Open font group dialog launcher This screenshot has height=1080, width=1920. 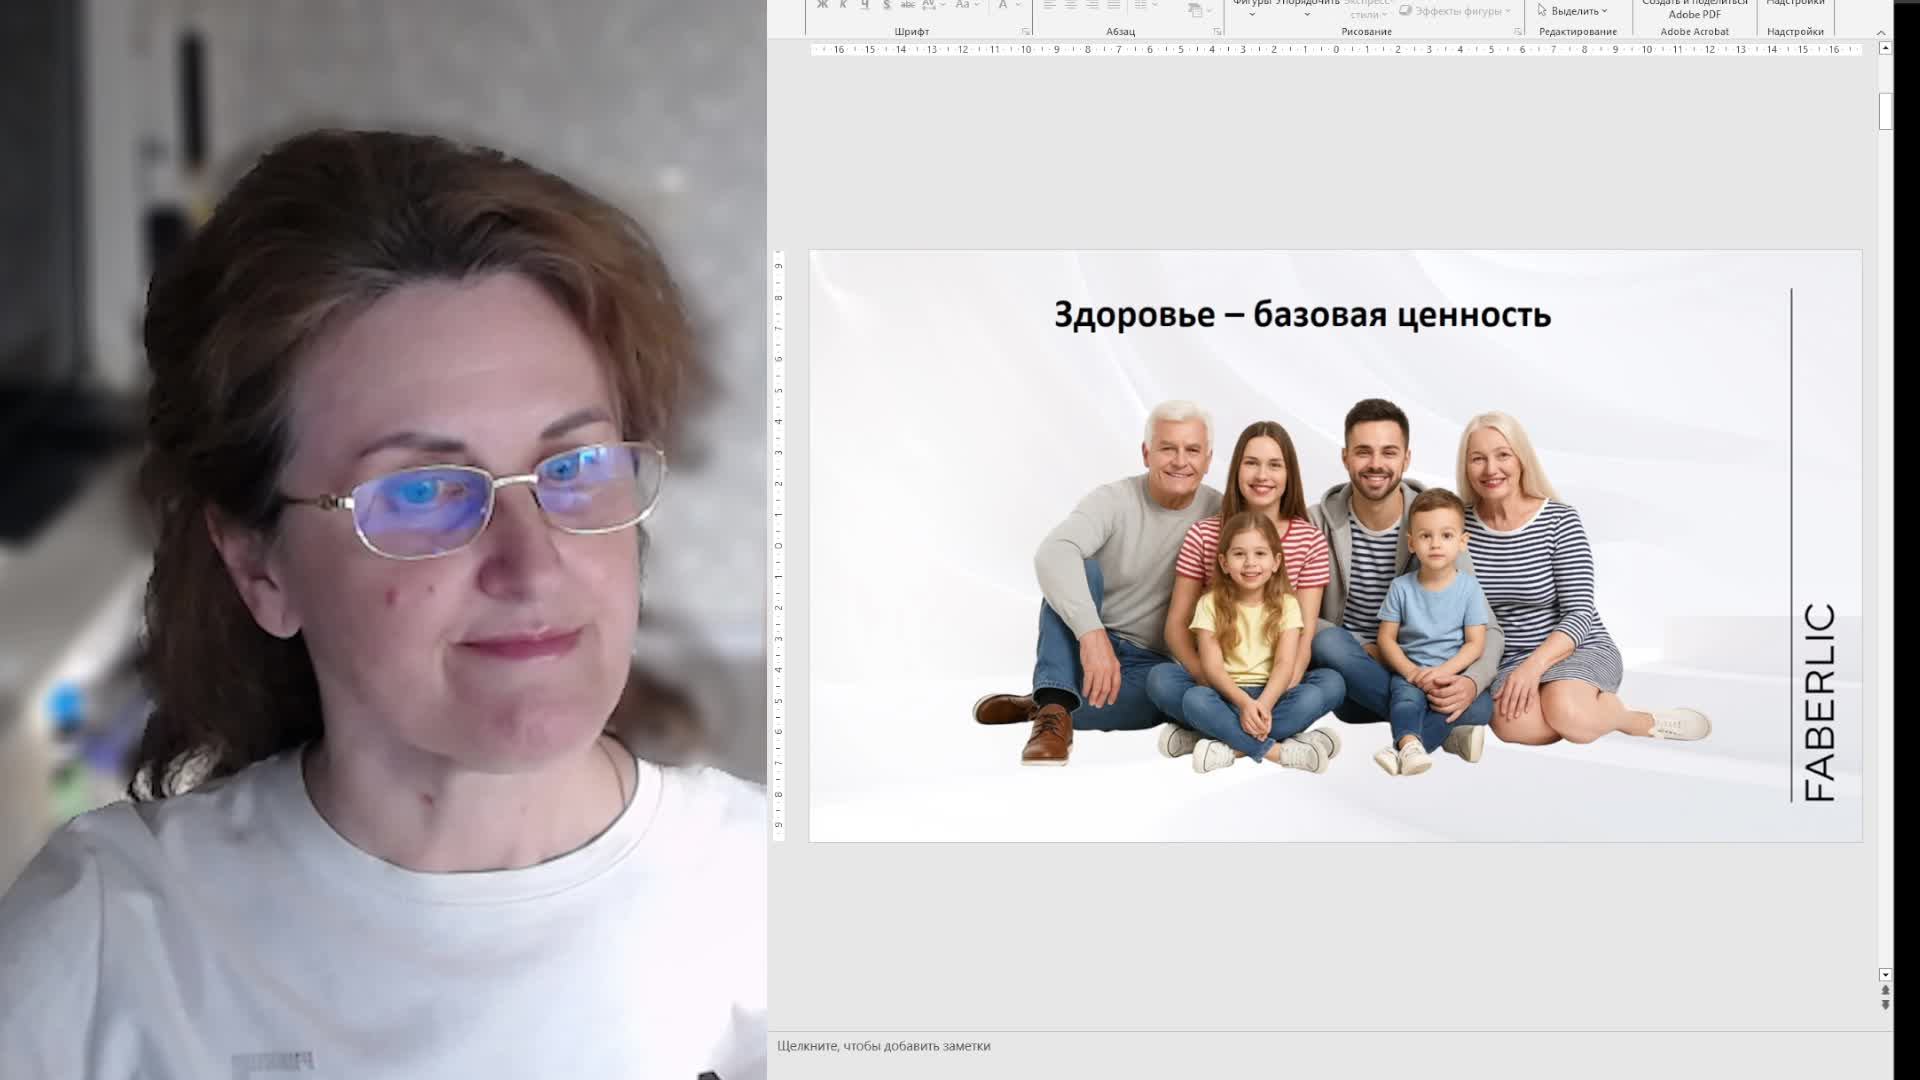[x=1025, y=32]
